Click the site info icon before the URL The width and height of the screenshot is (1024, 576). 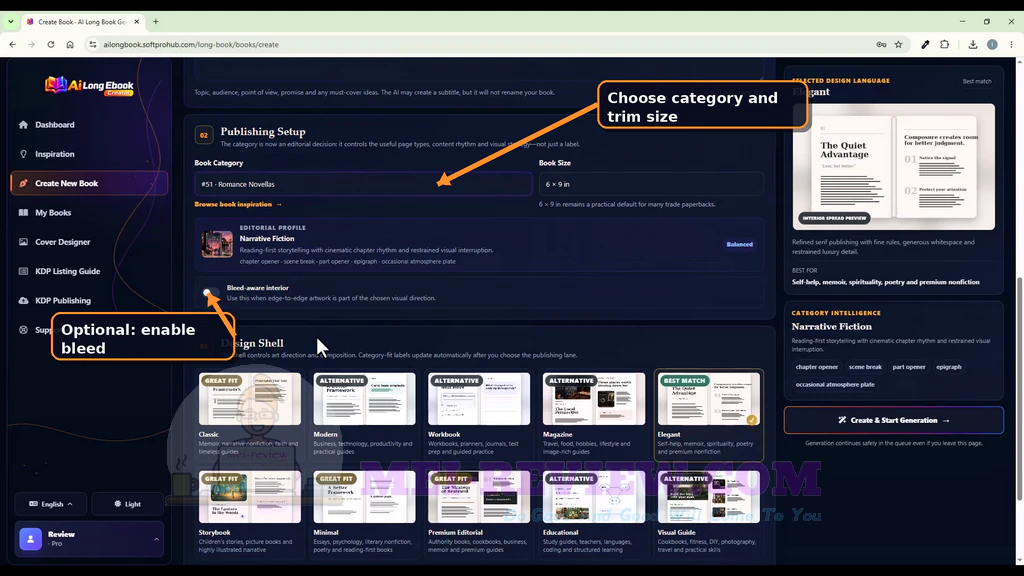(93, 44)
